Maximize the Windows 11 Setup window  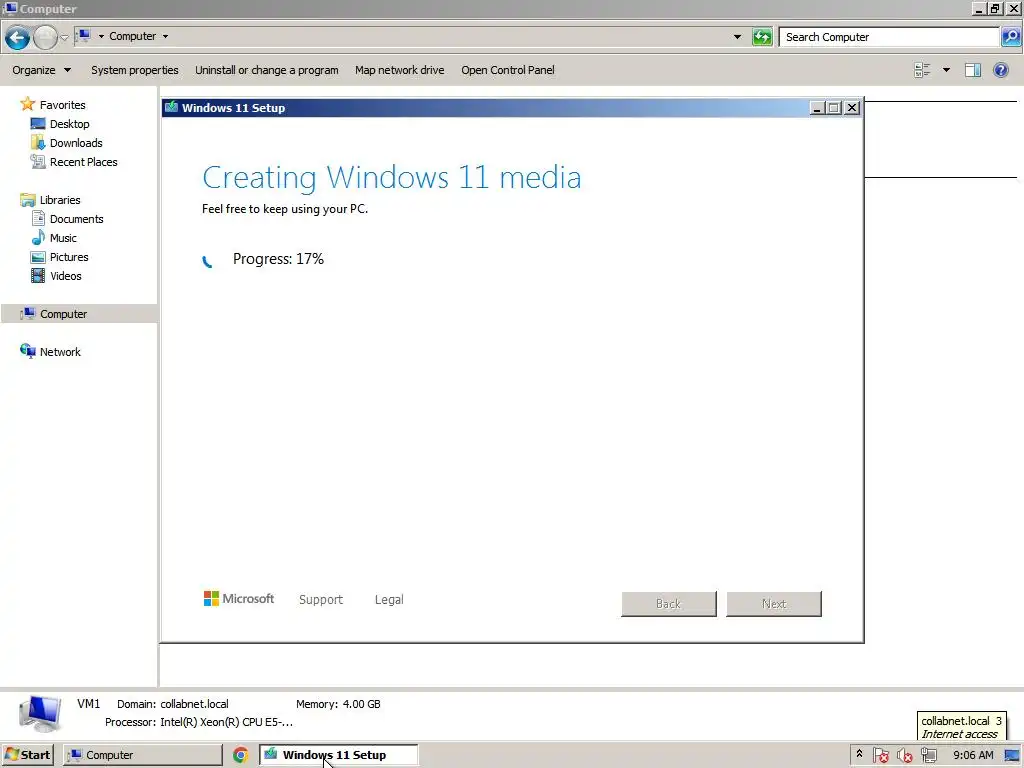(x=834, y=108)
